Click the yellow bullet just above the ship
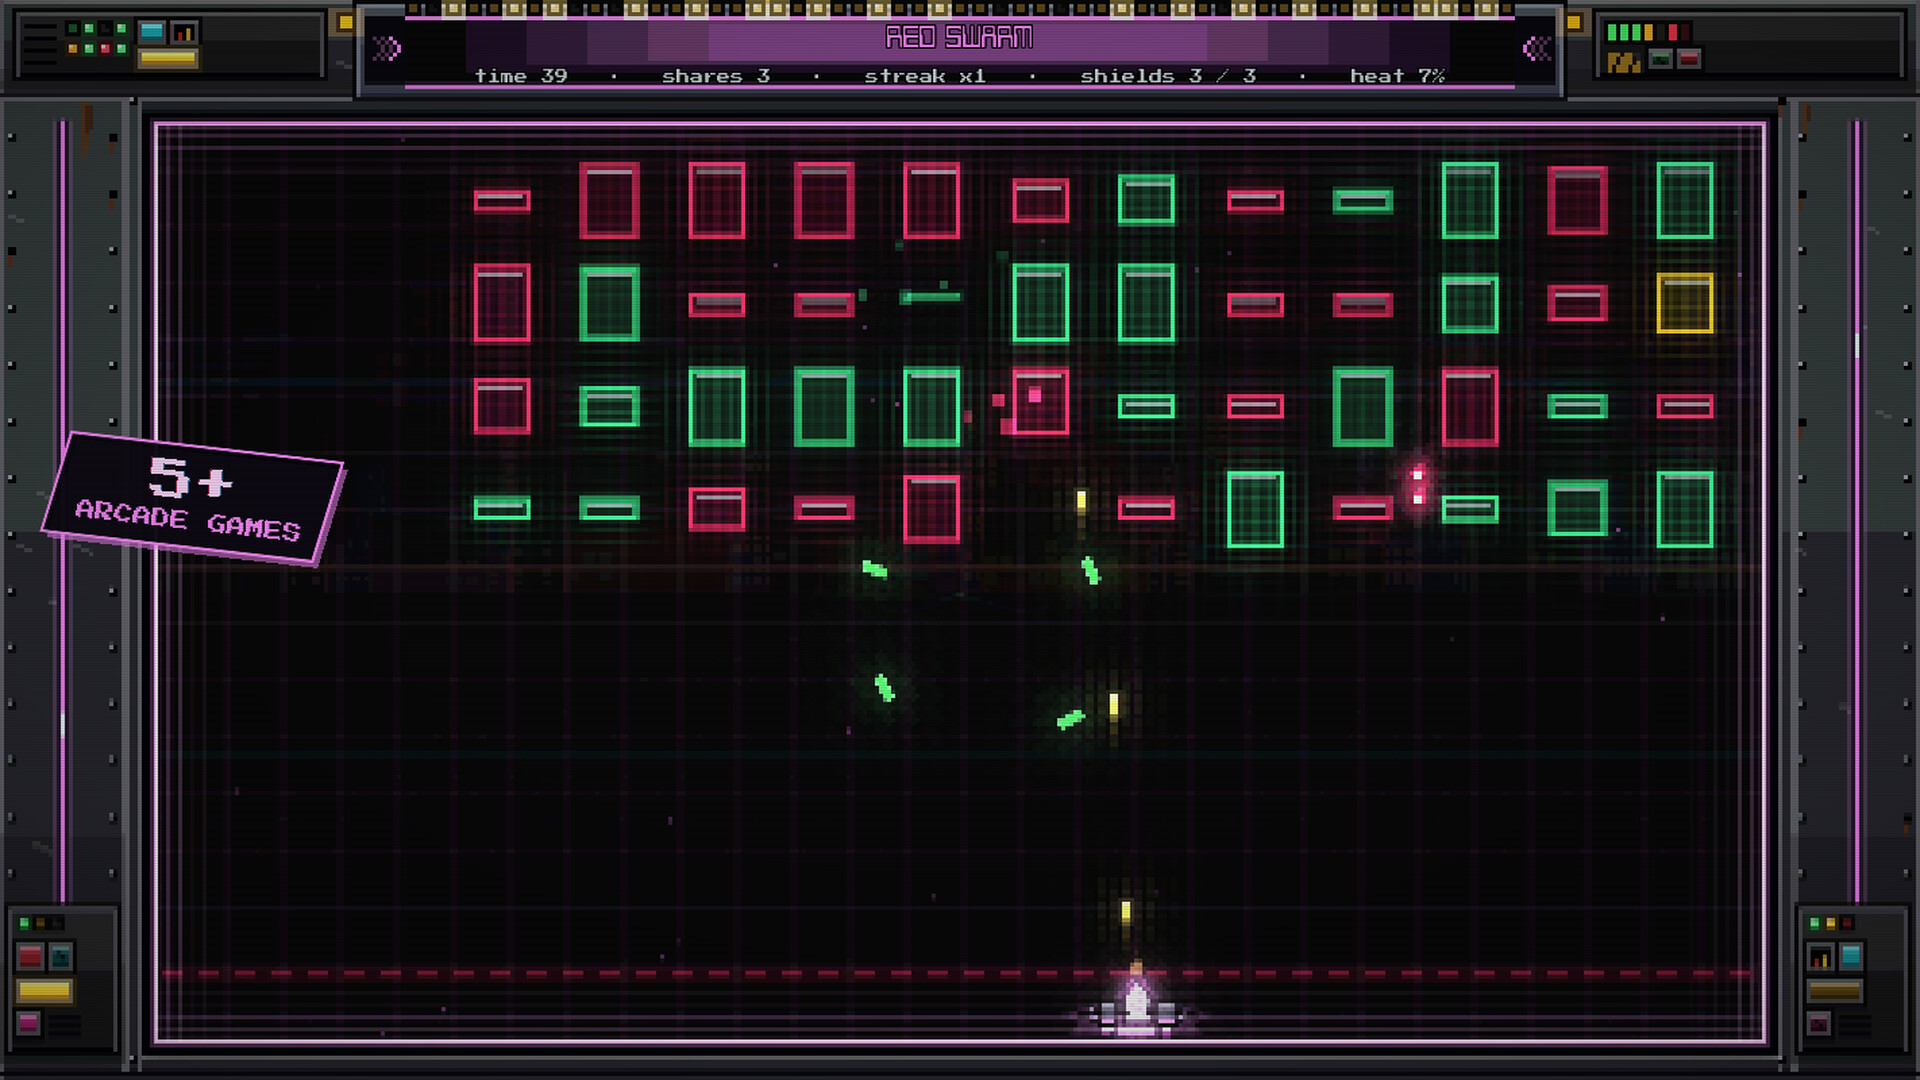 (1126, 913)
